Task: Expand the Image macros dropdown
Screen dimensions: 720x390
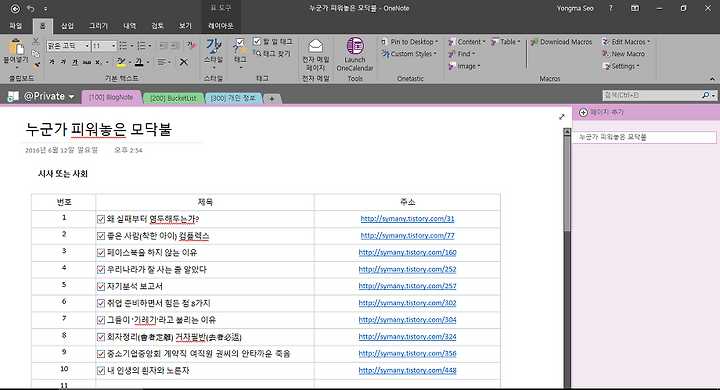Action: (x=479, y=66)
